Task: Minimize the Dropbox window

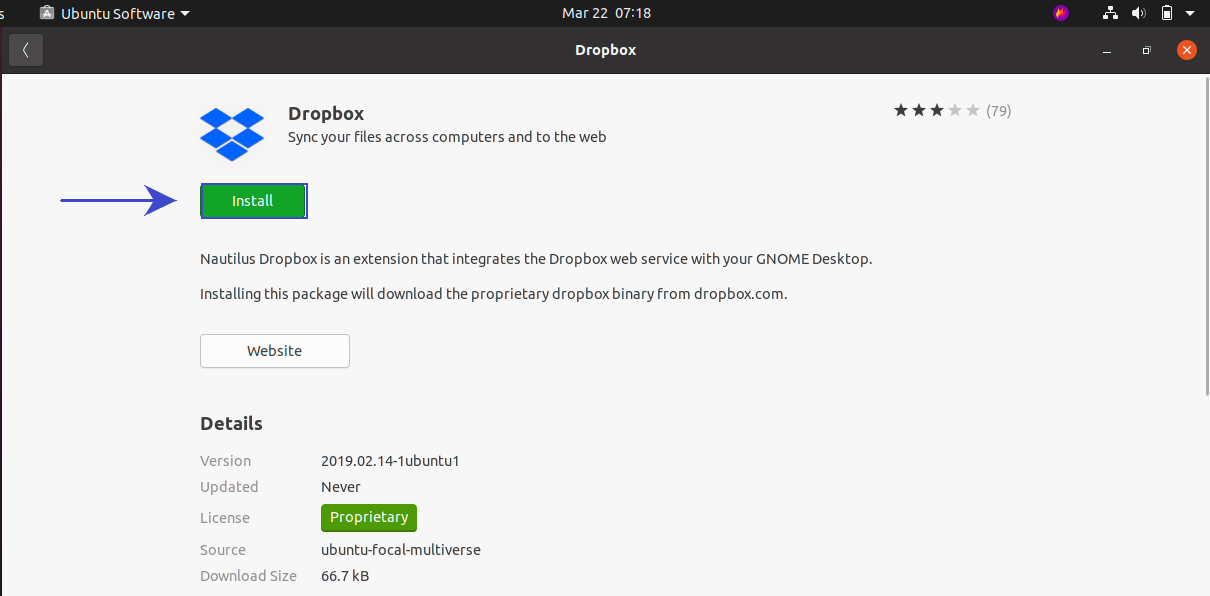Action: (1107, 50)
